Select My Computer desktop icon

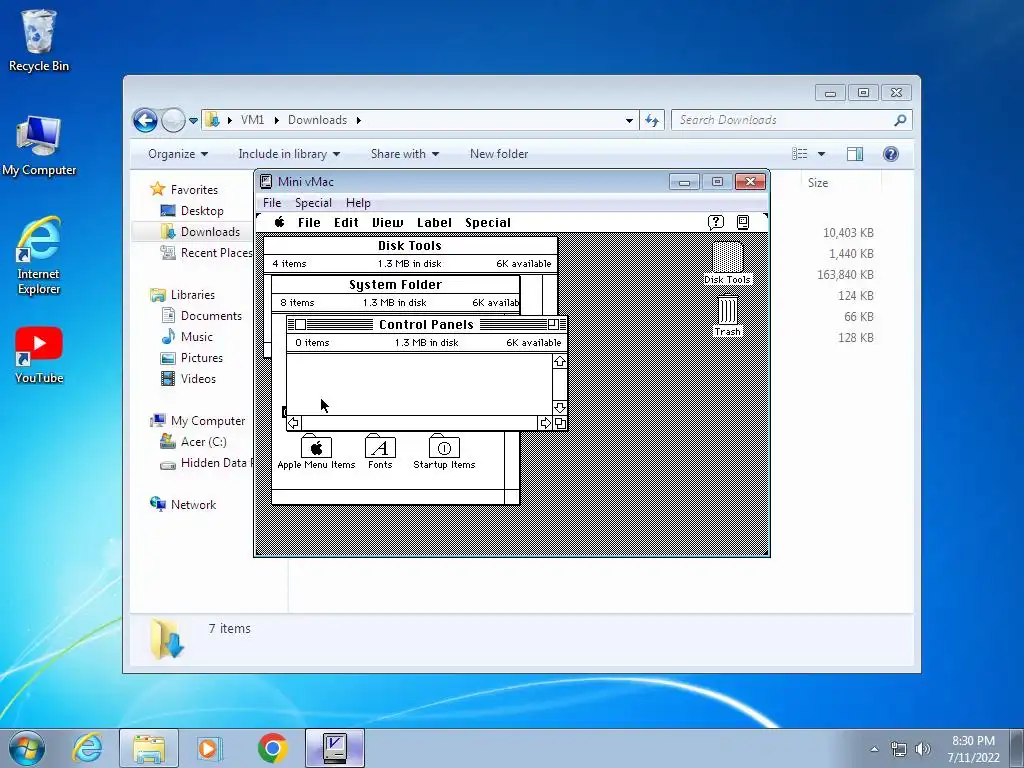point(39,146)
